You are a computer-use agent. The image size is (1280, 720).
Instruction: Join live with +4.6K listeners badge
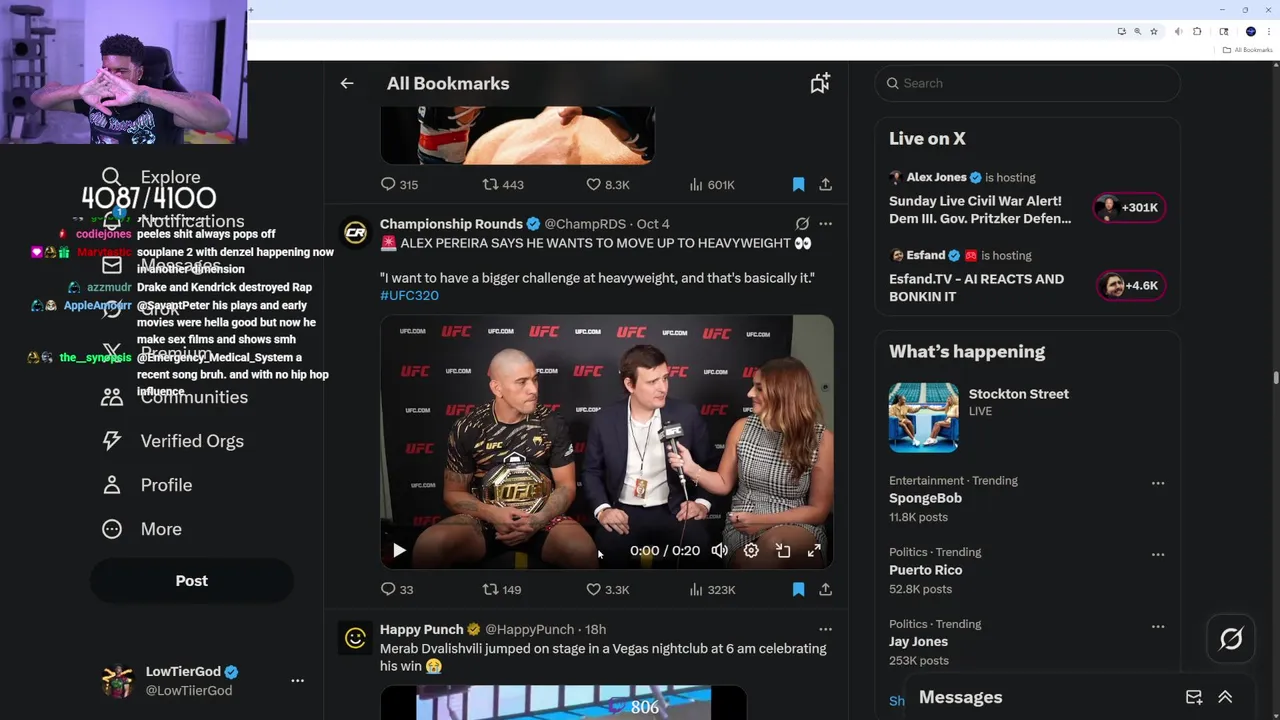pyautogui.click(x=1129, y=286)
